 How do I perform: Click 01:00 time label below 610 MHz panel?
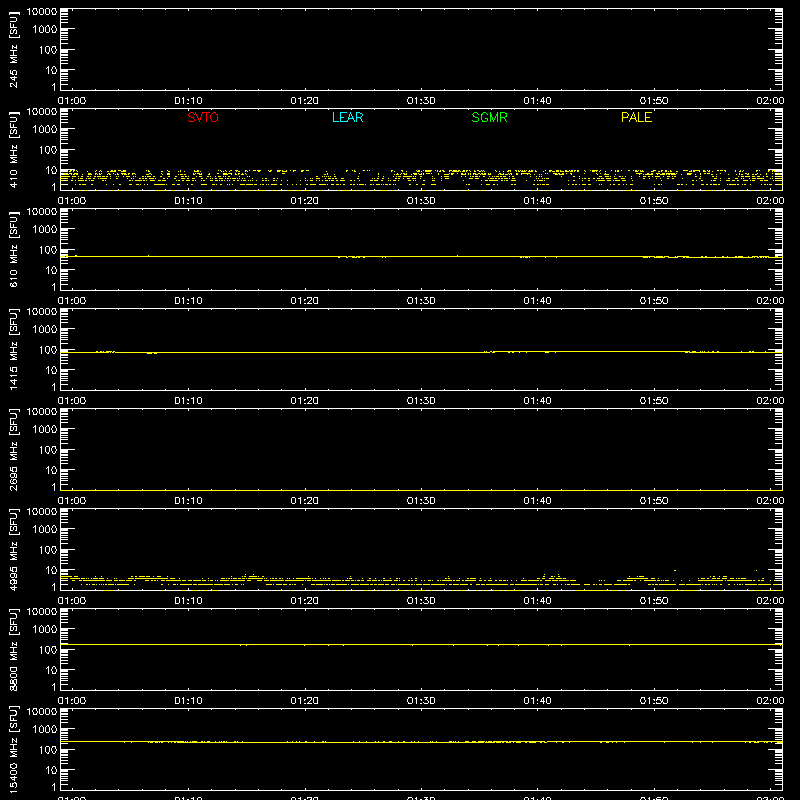point(72,301)
